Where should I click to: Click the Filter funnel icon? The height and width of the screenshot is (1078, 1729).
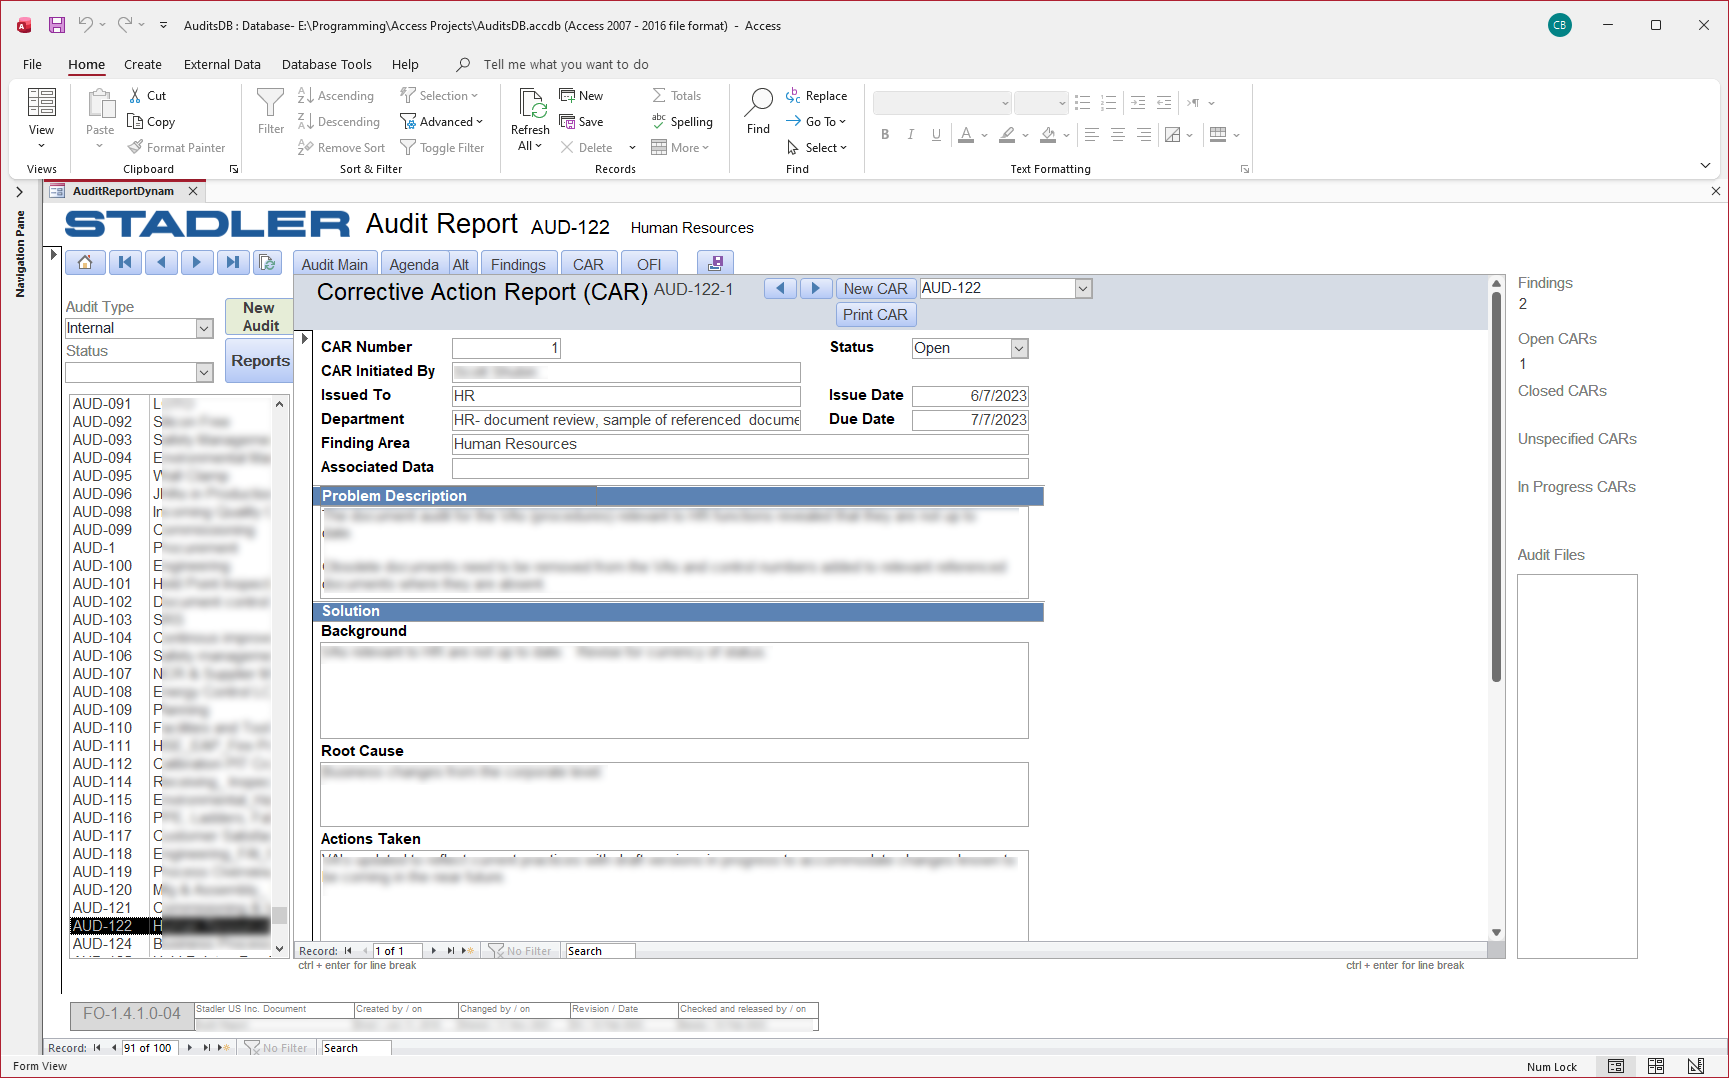tap(270, 103)
